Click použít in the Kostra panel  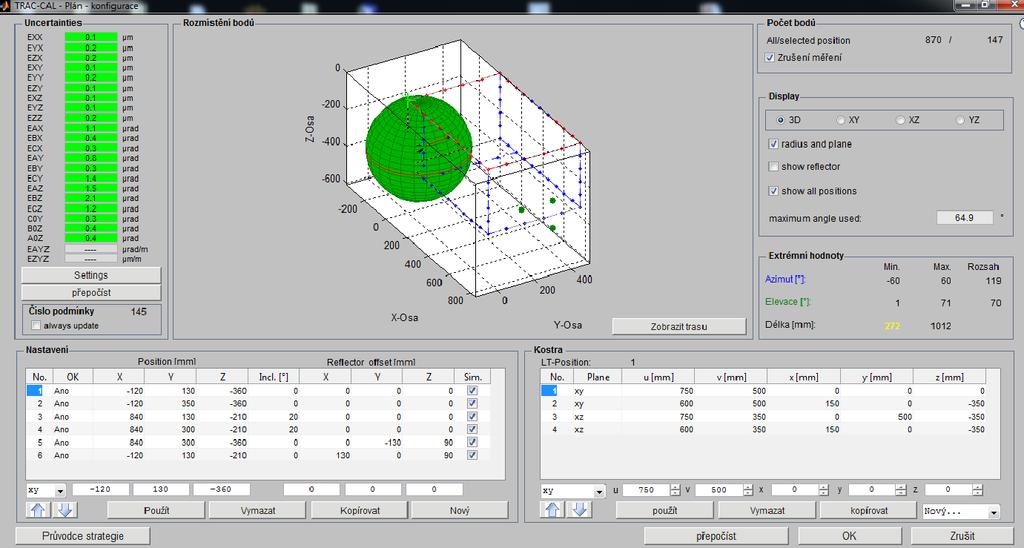[x=665, y=510]
